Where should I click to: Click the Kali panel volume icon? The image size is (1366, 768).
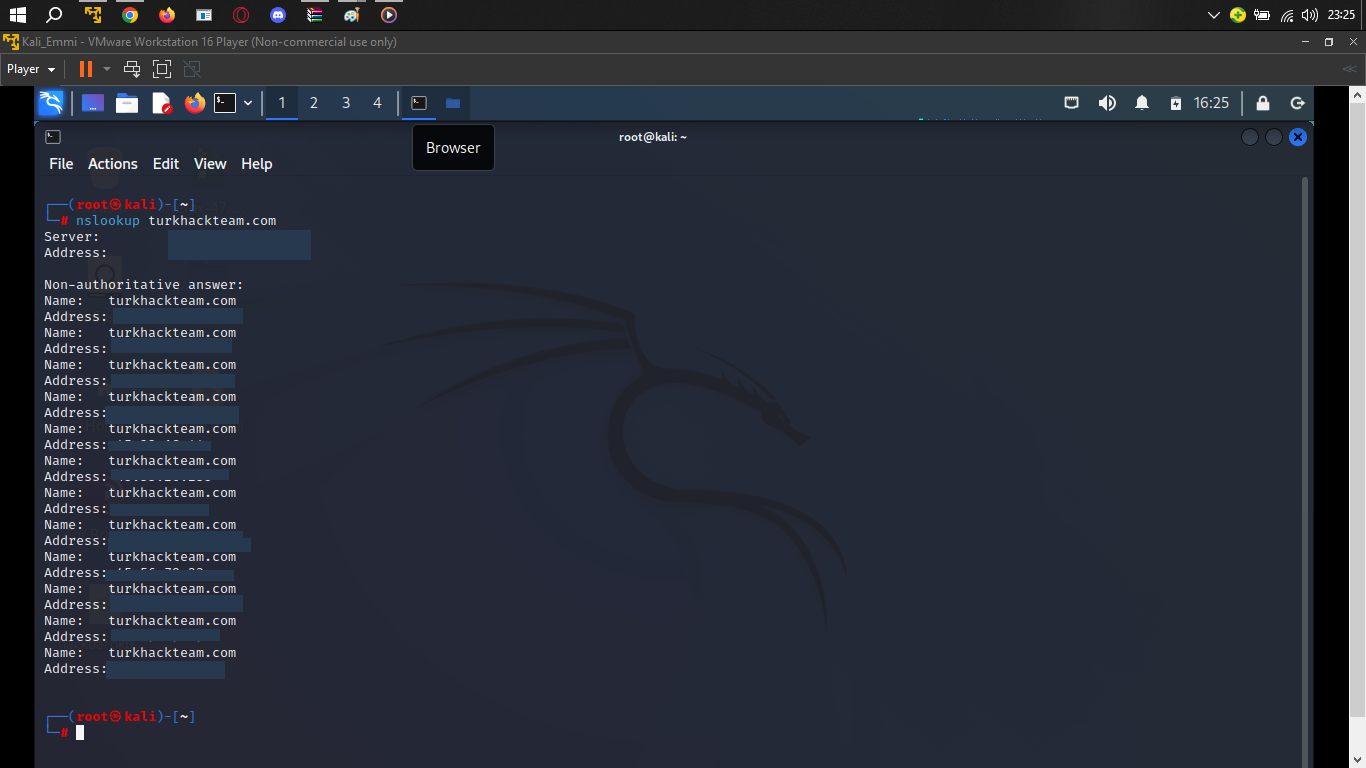[1107, 103]
